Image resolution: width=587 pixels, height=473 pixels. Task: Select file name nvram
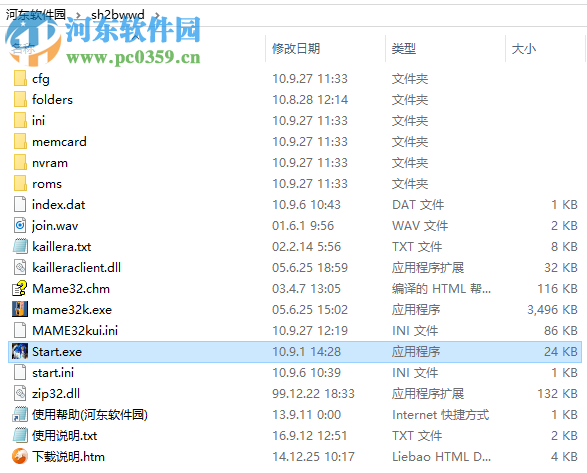click(x=50, y=163)
